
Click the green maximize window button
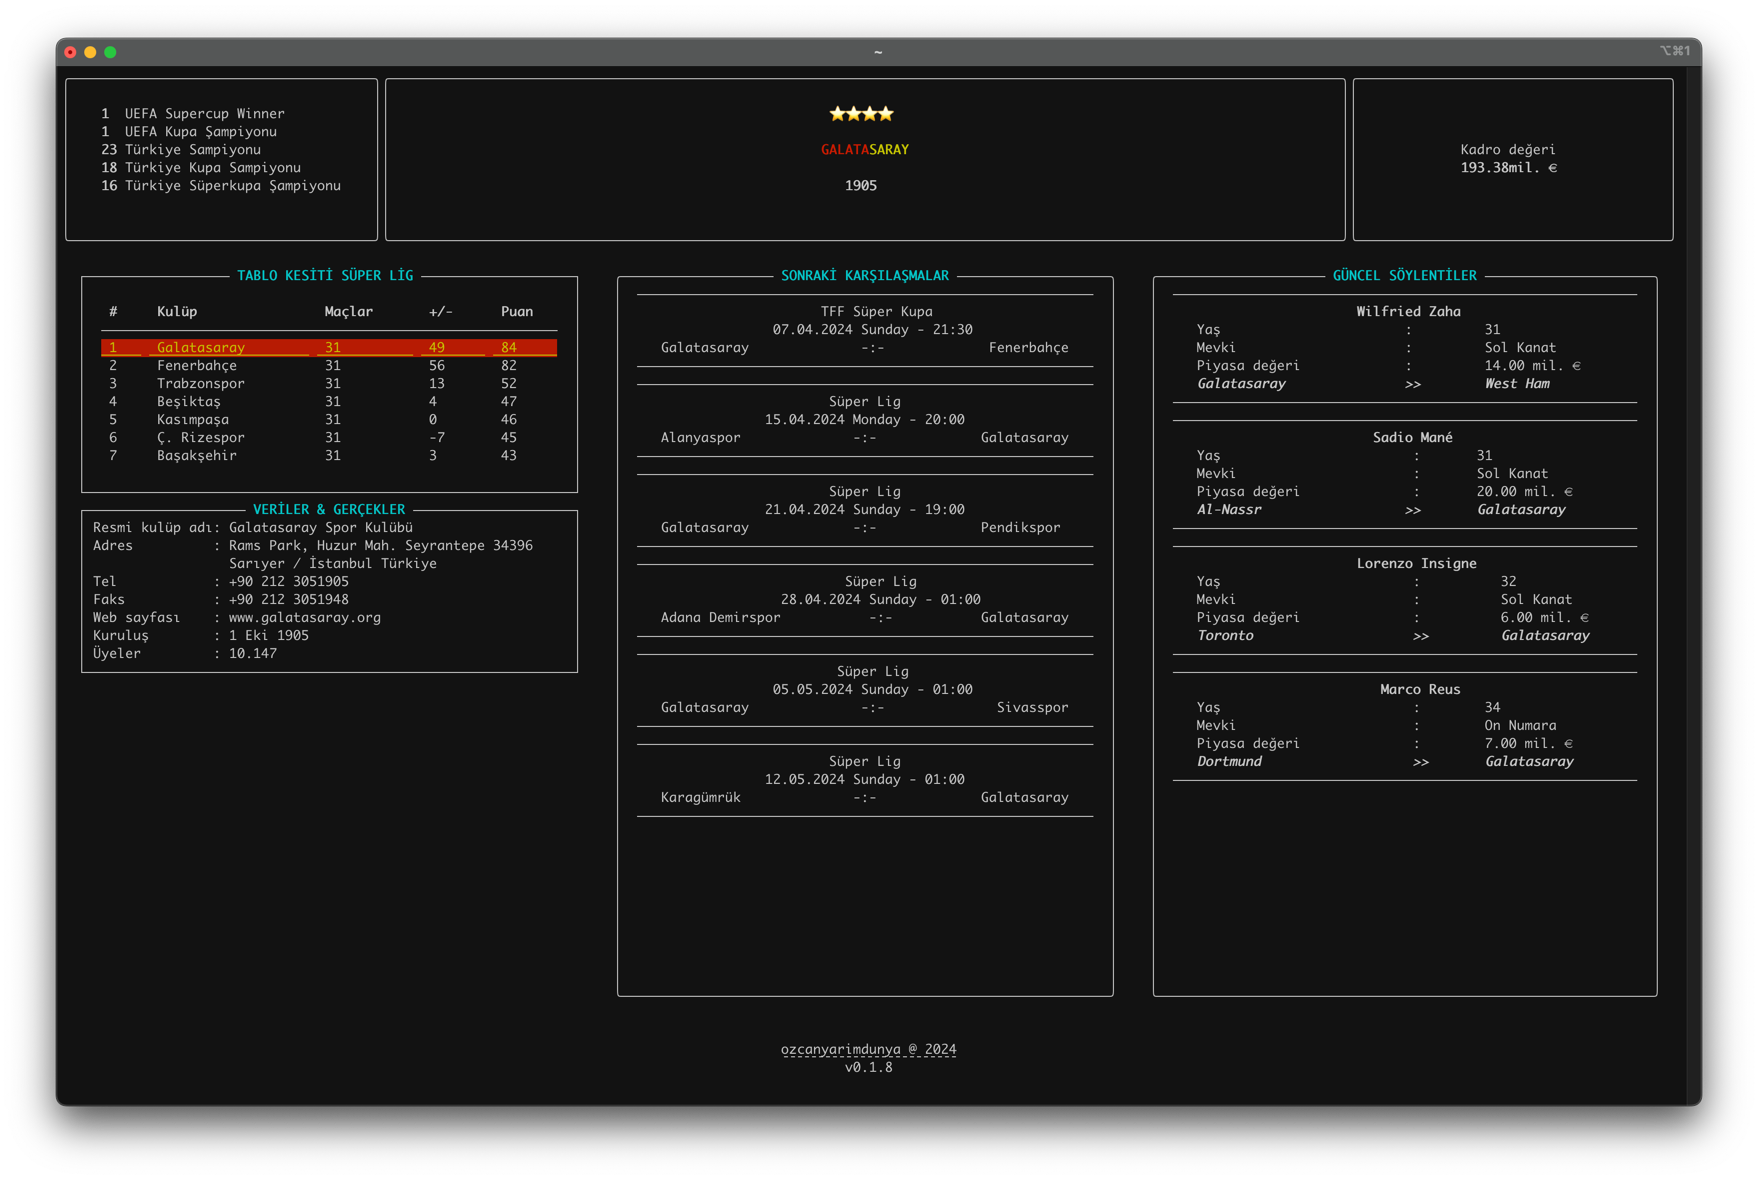tap(110, 52)
